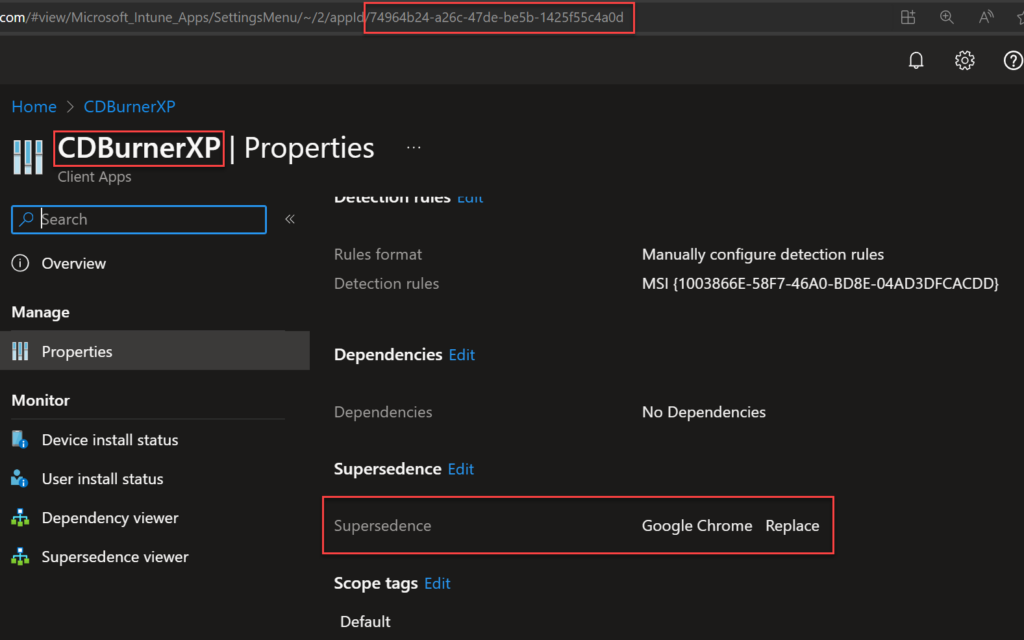This screenshot has height=640, width=1024.
Task: Click the 'Default' scope tag
Action: point(365,622)
